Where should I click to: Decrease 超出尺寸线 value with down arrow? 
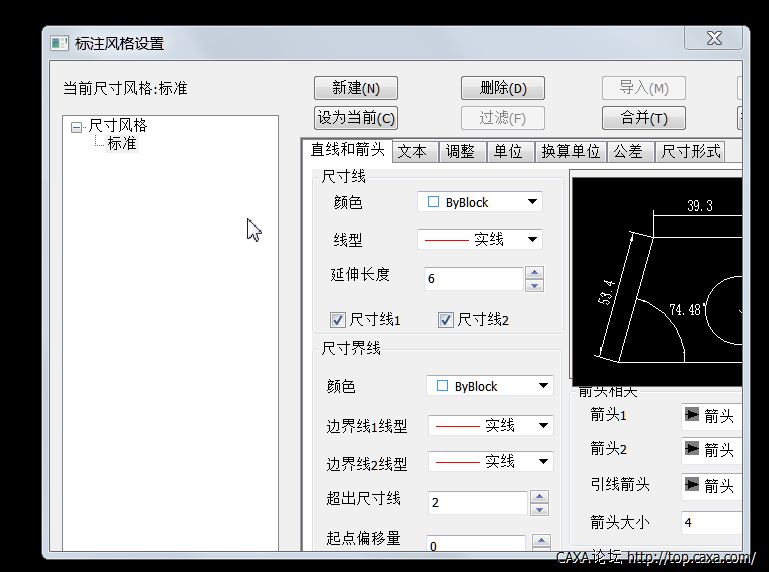coord(539,509)
